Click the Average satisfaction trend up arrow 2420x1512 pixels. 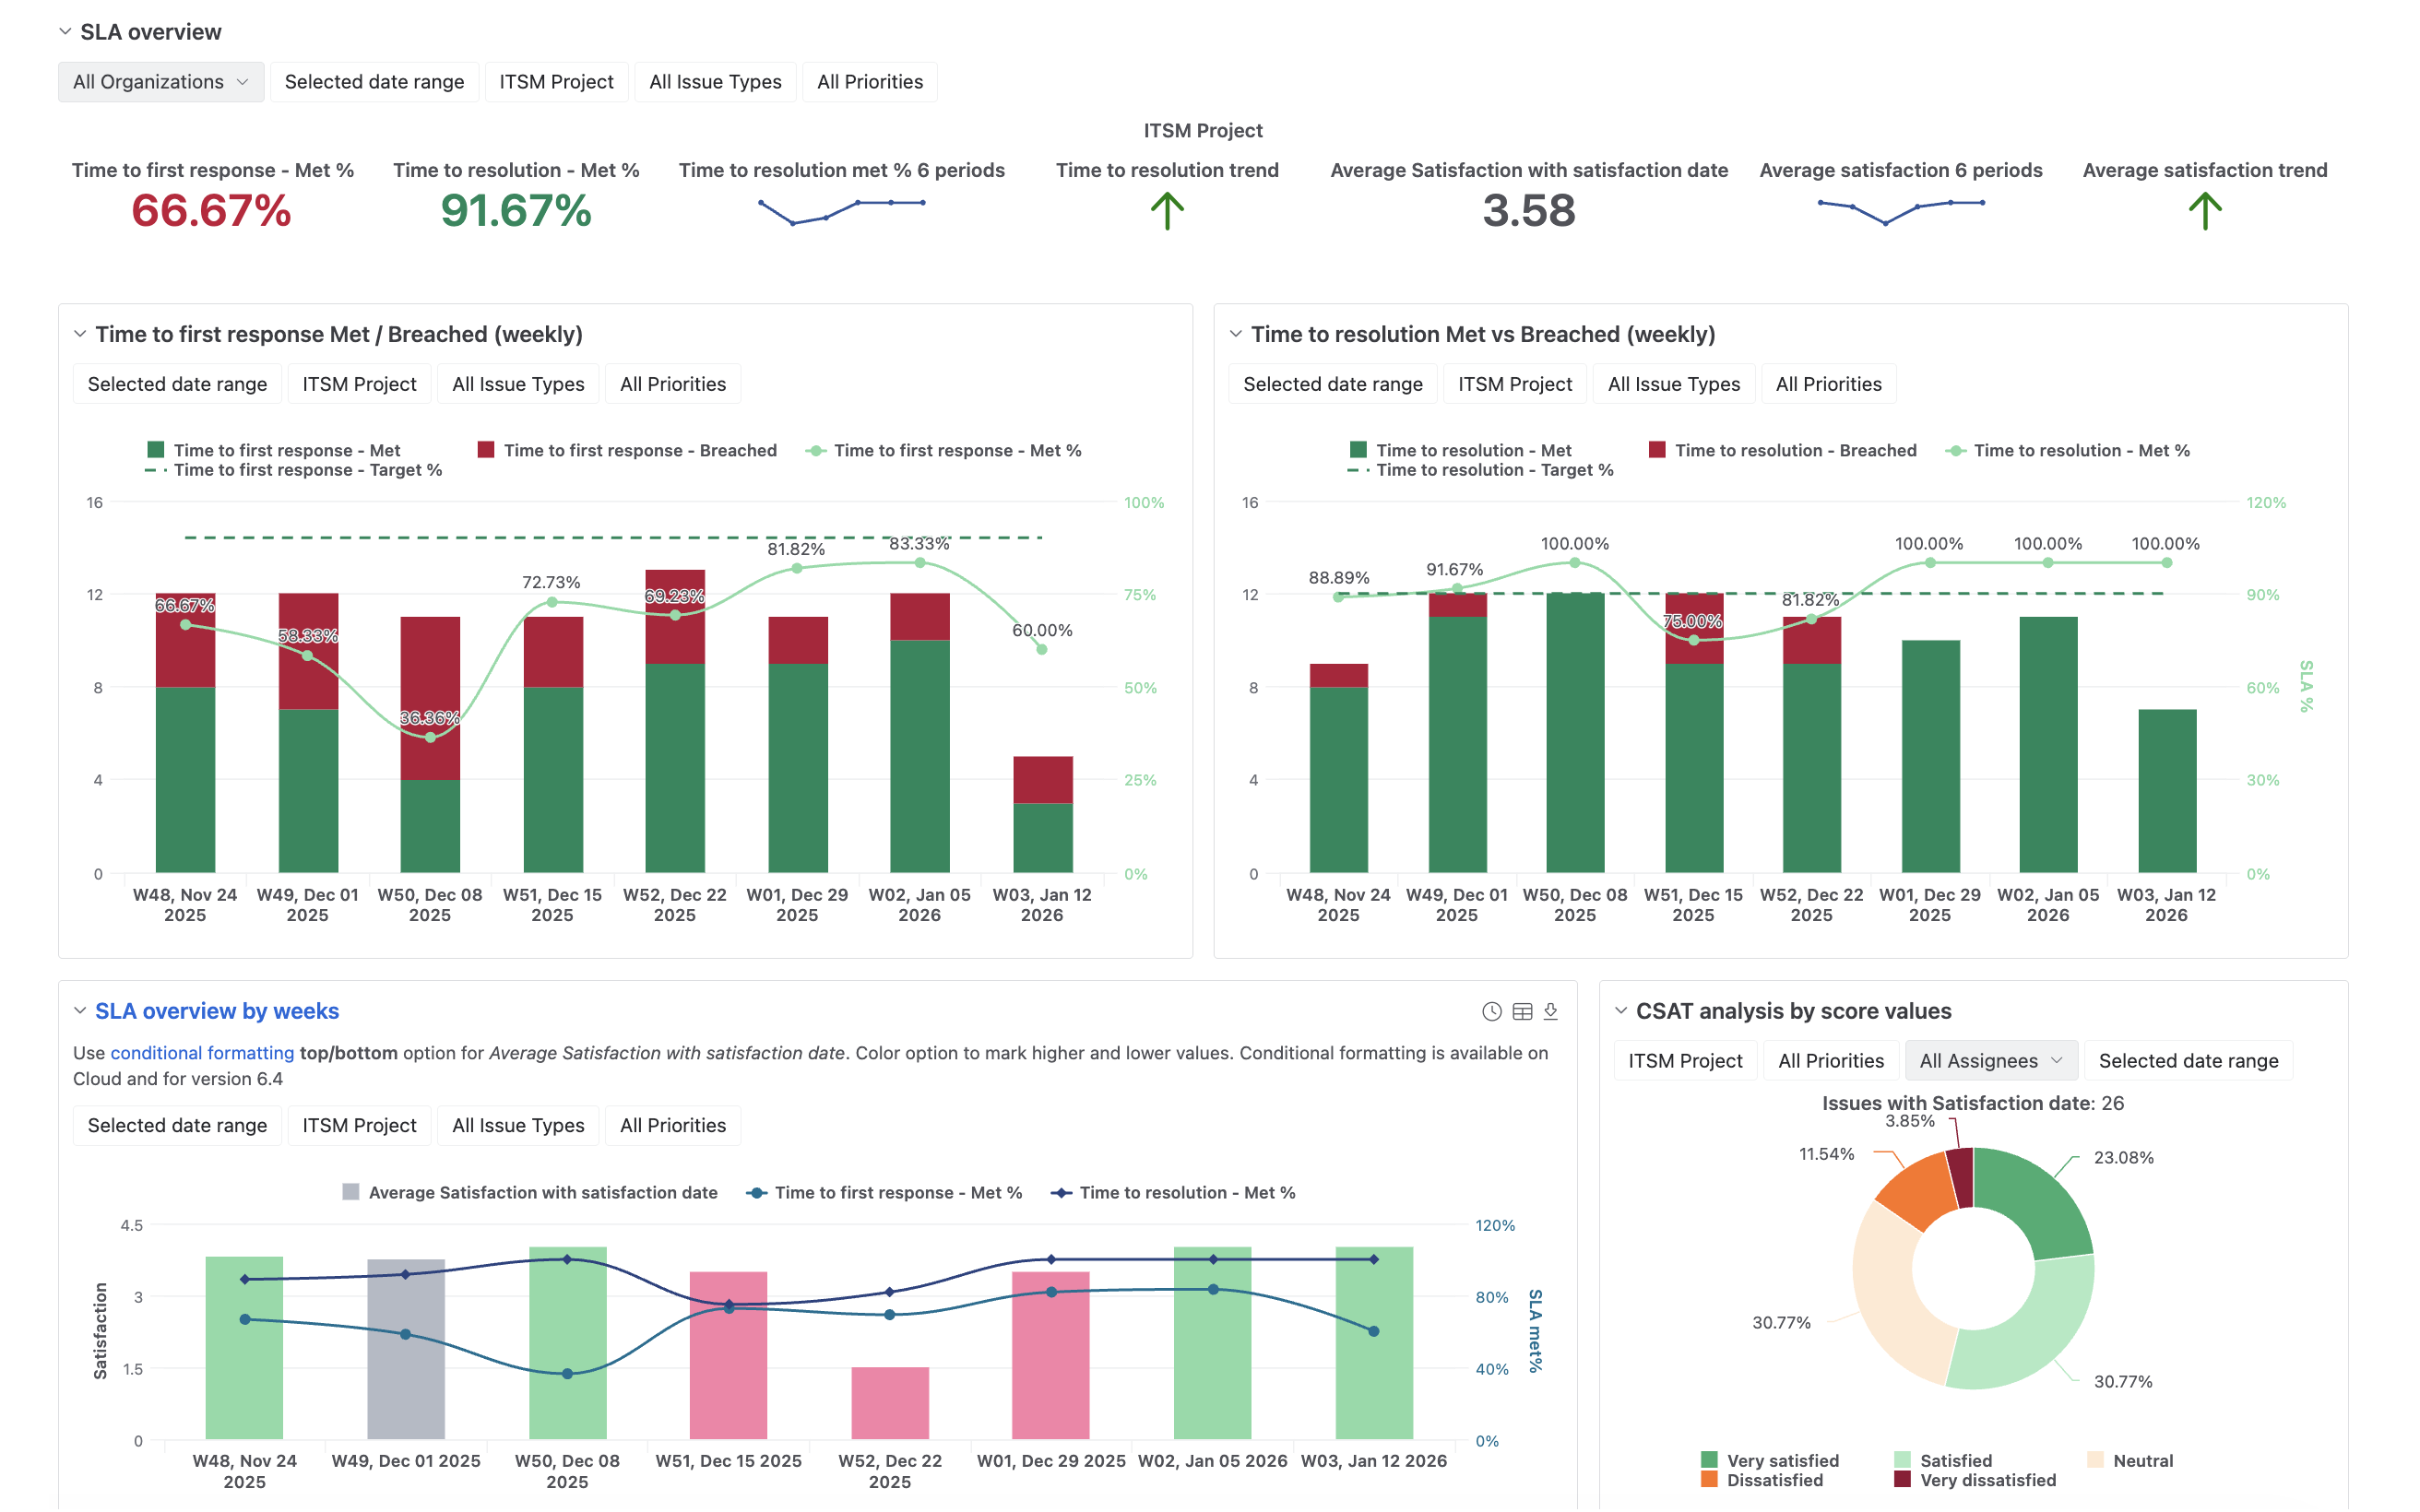pyautogui.click(x=2205, y=211)
